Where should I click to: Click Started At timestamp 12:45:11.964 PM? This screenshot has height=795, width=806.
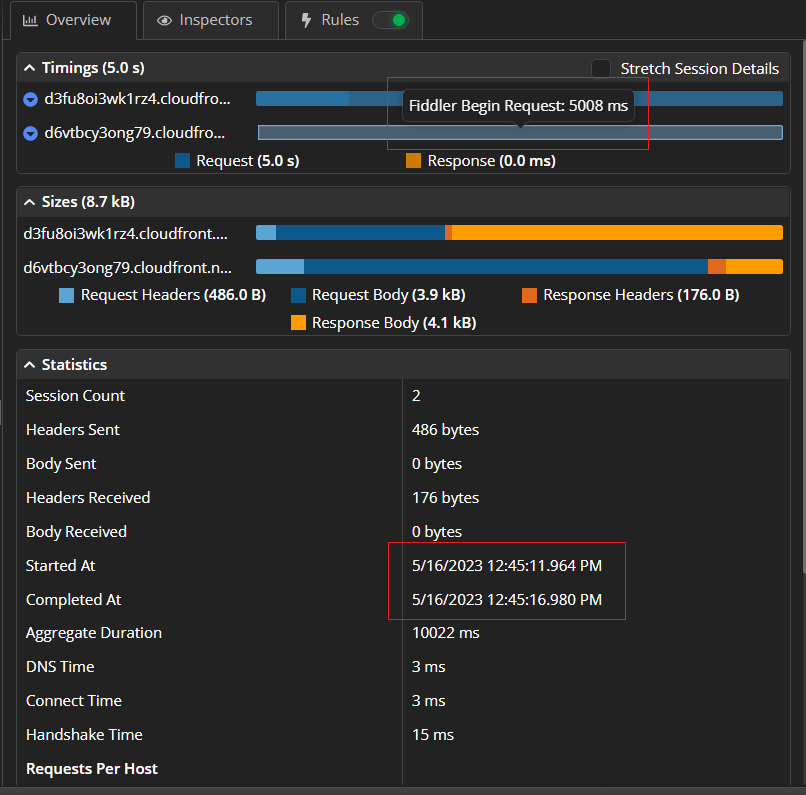pyautogui.click(x=506, y=566)
